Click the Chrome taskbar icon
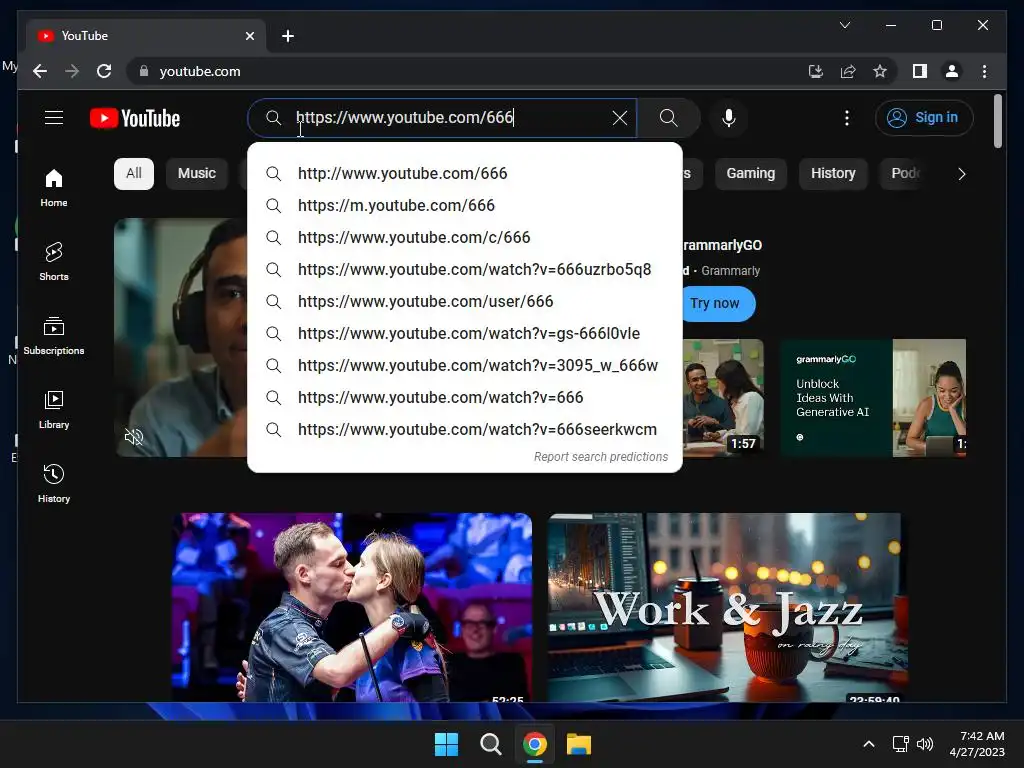The height and width of the screenshot is (768, 1024). click(534, 744)
